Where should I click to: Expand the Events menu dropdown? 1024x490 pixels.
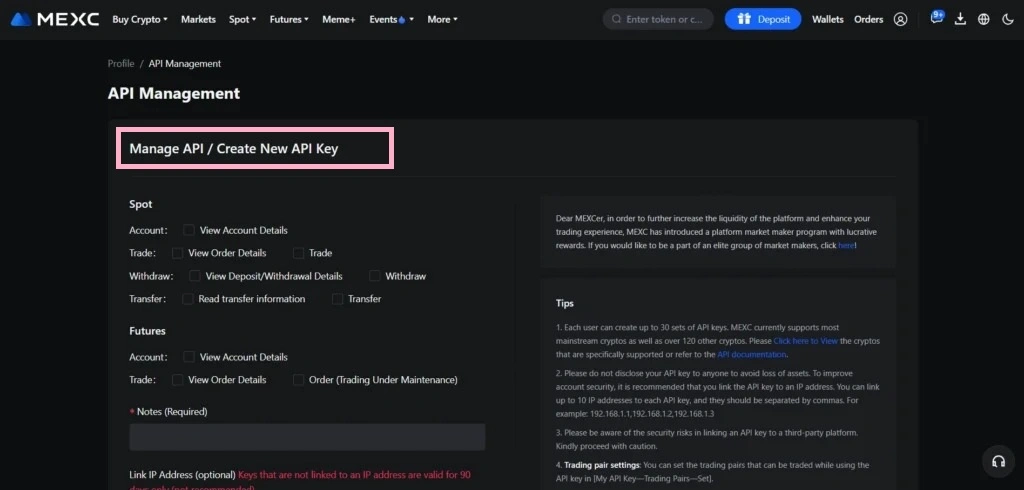(x=391, y=20)
